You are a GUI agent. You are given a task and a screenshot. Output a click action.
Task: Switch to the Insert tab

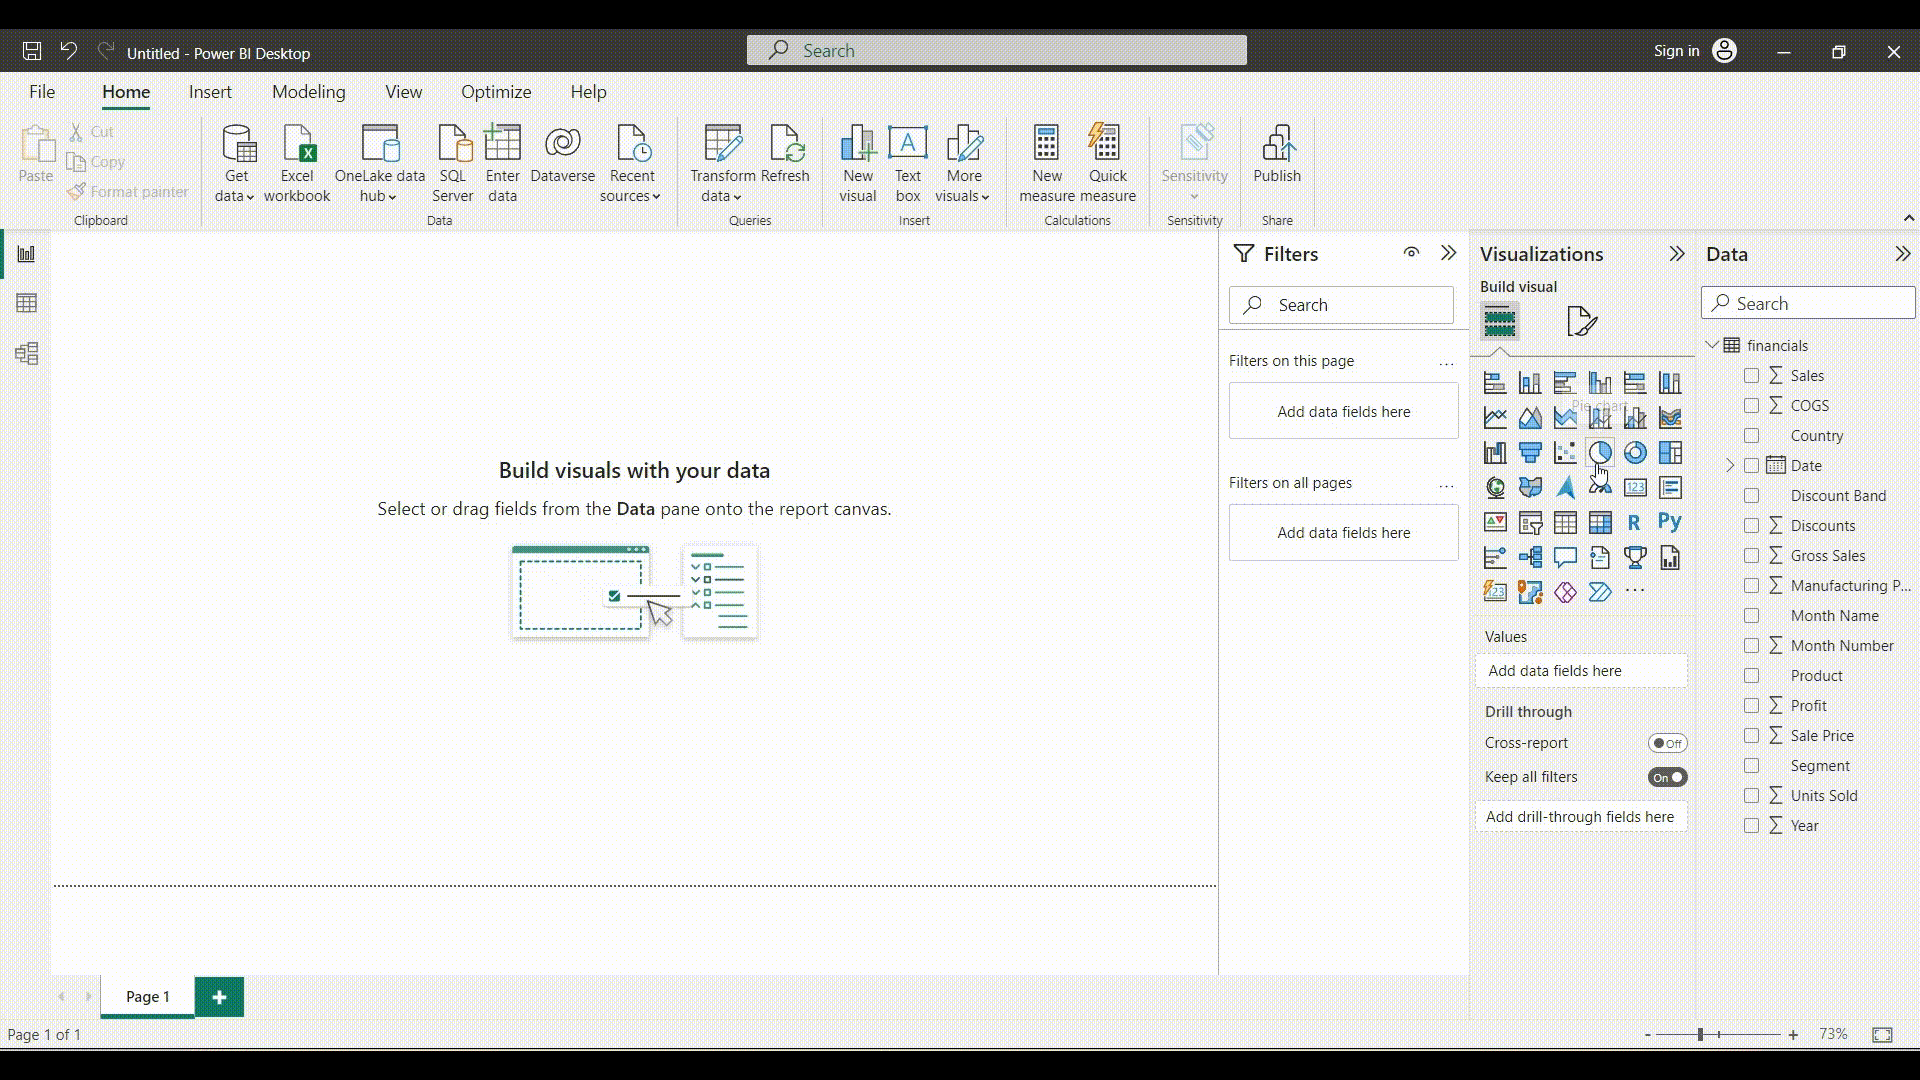[x=210, y=92]
